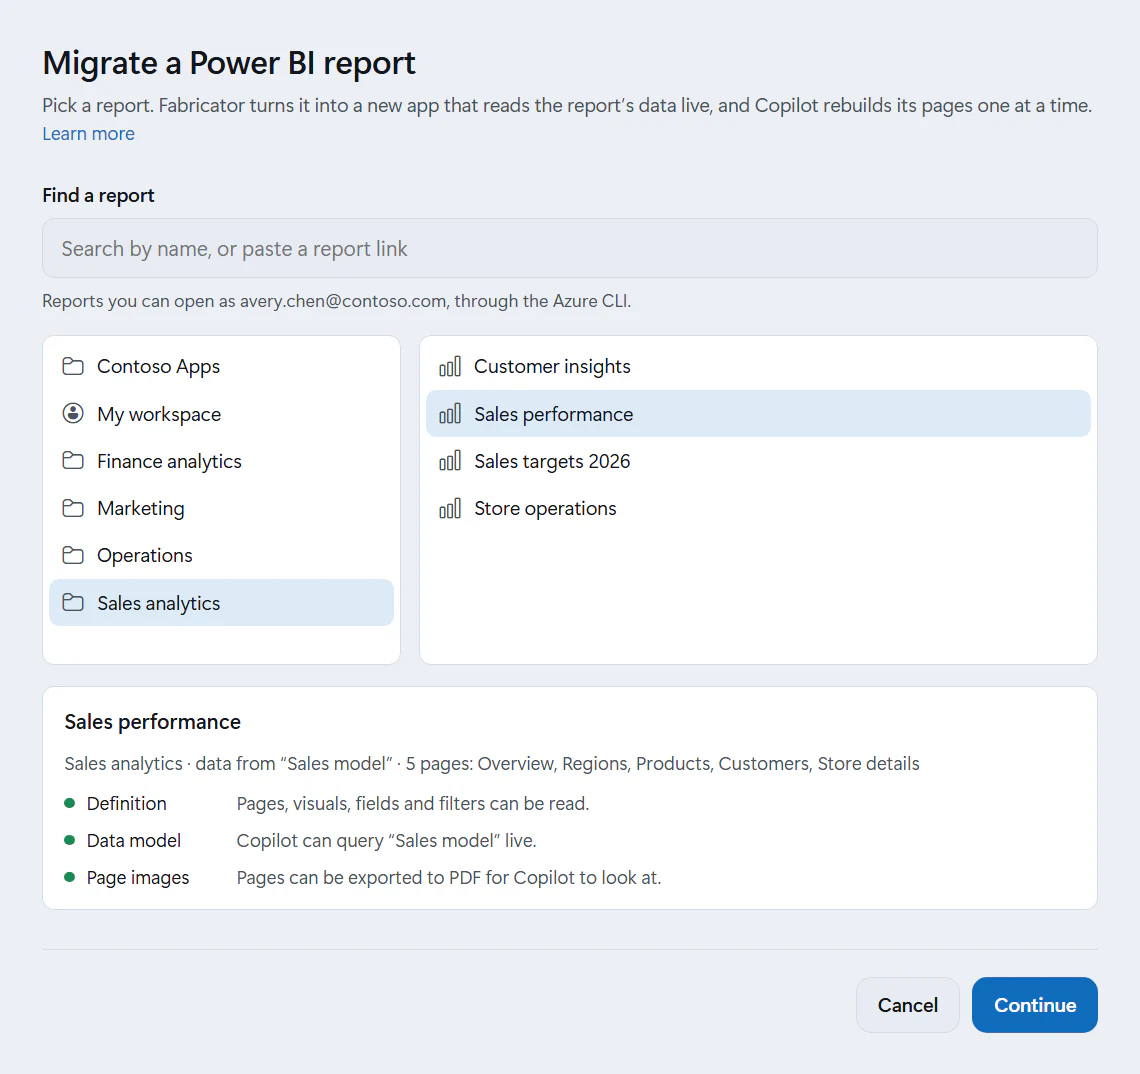Click the Contoso Apps folder icon
Viewport: 1140px width, 1074px height.
(x=73, y=366)
